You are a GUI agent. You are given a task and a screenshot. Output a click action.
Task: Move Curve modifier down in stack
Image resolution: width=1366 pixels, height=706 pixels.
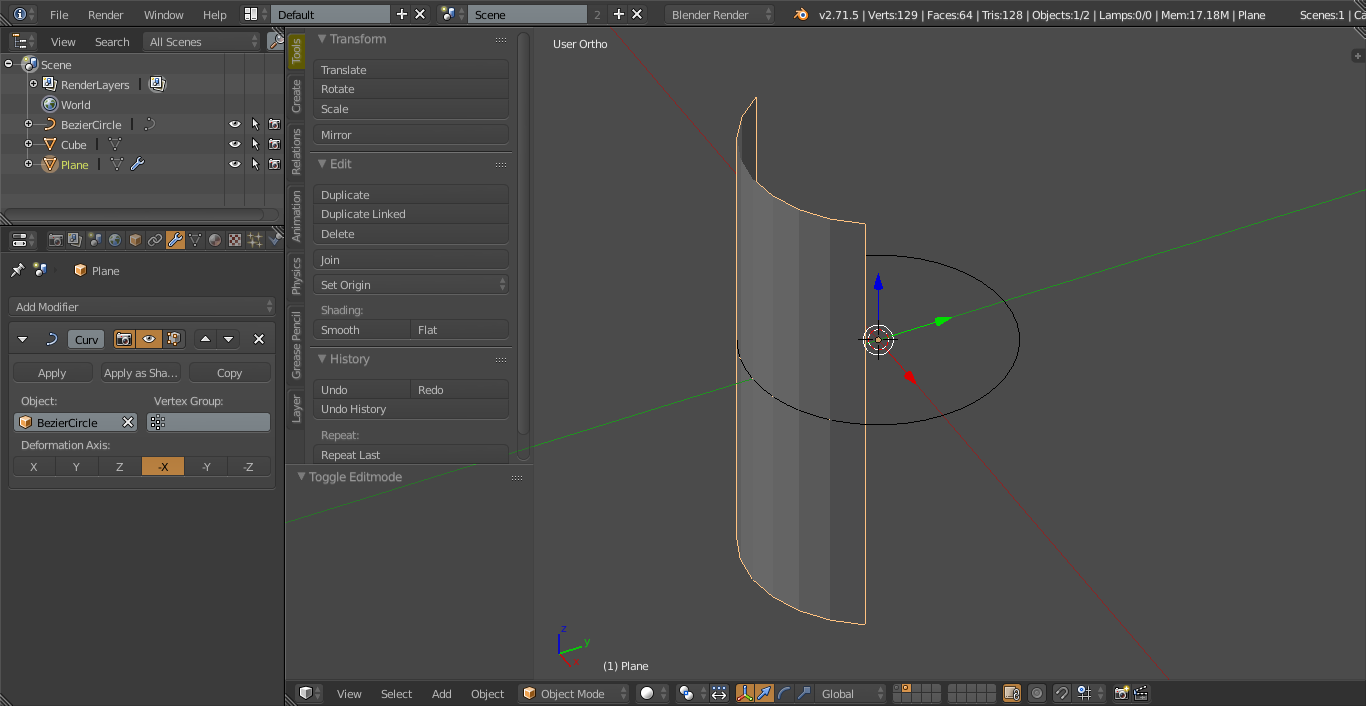[229, 339]
